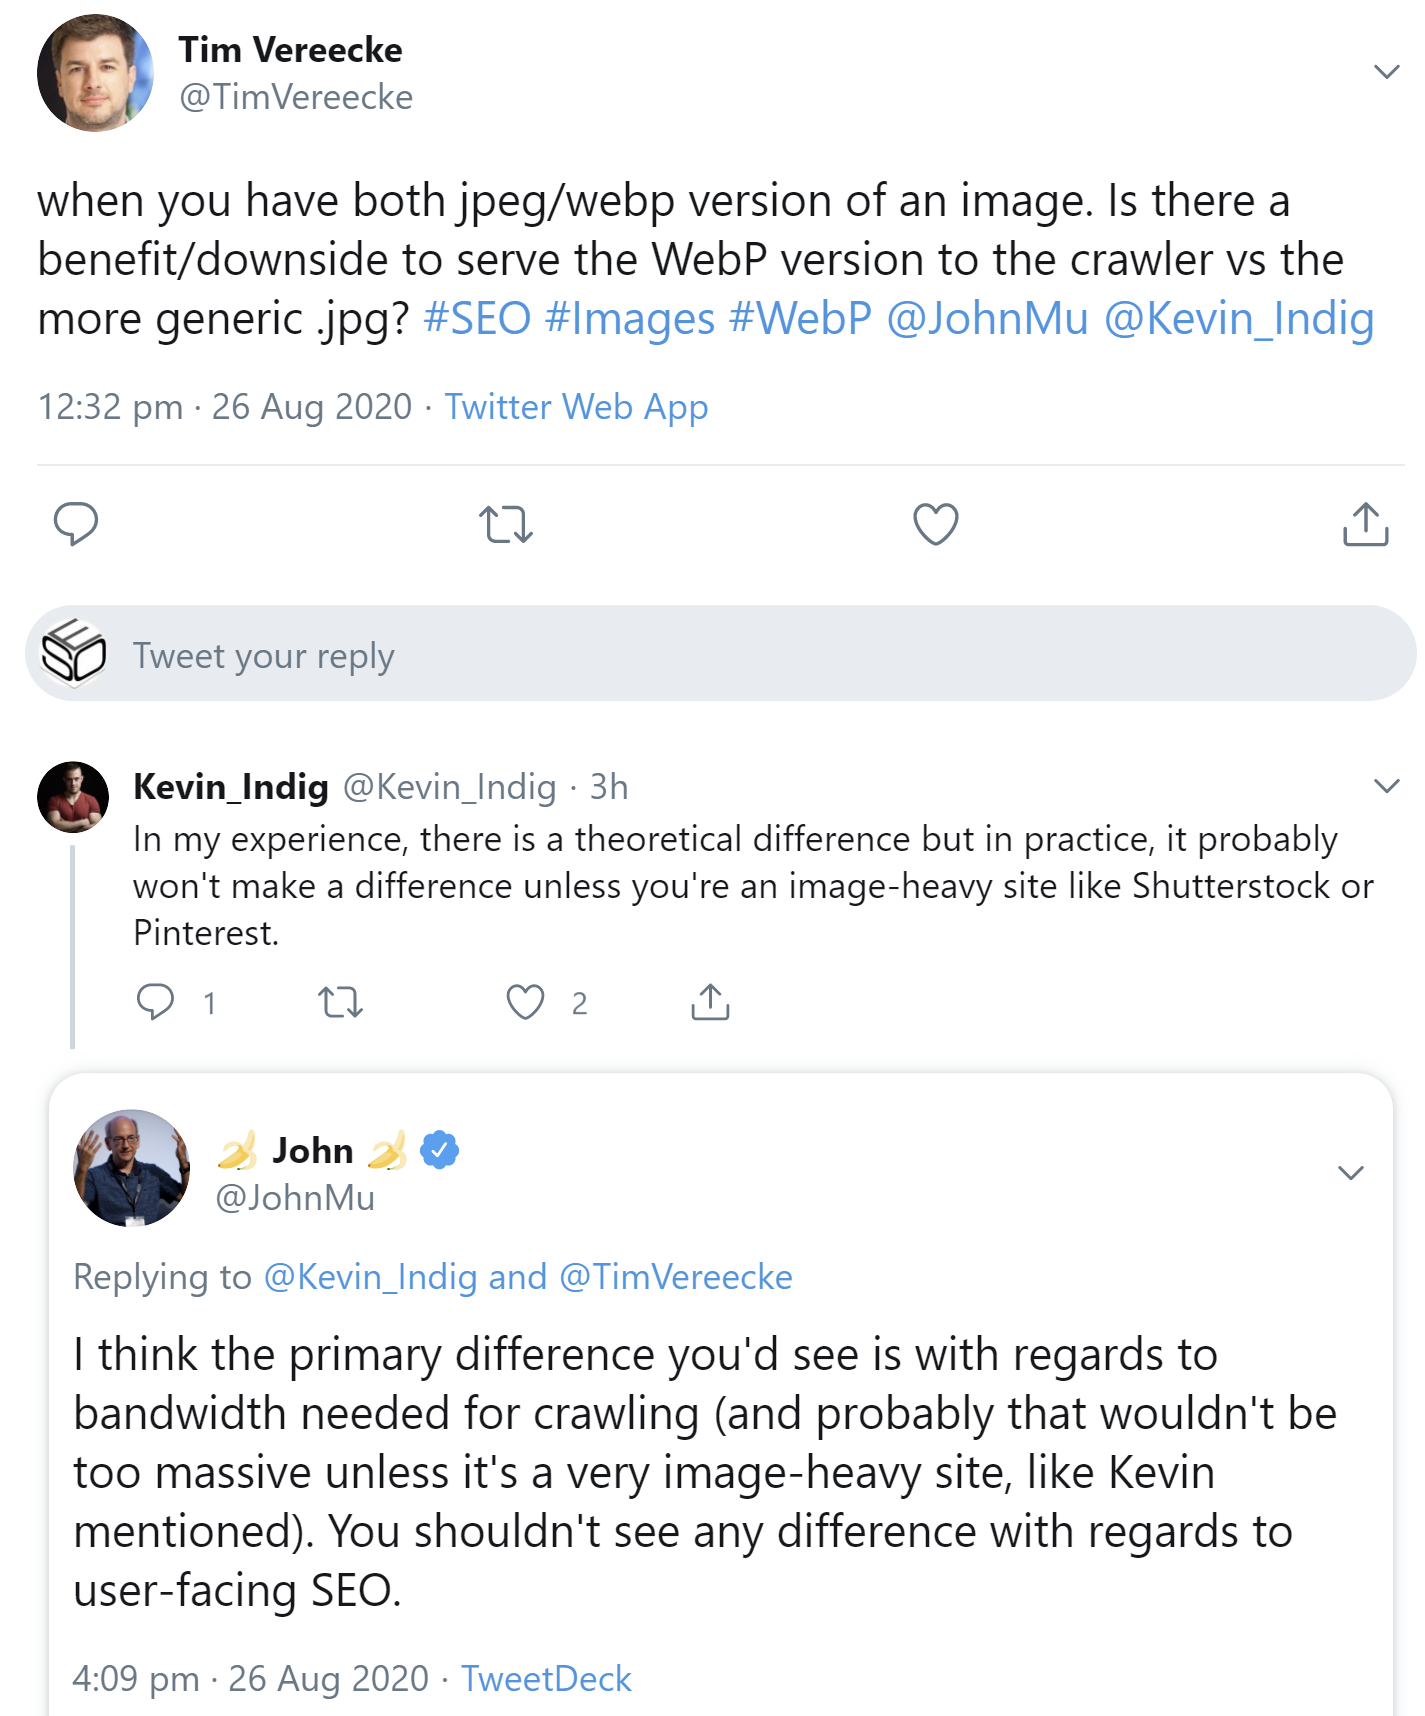Share Kevin_Indig's reply
The height and width of the screenshot is (1716, 1425).
(708, 1003)
